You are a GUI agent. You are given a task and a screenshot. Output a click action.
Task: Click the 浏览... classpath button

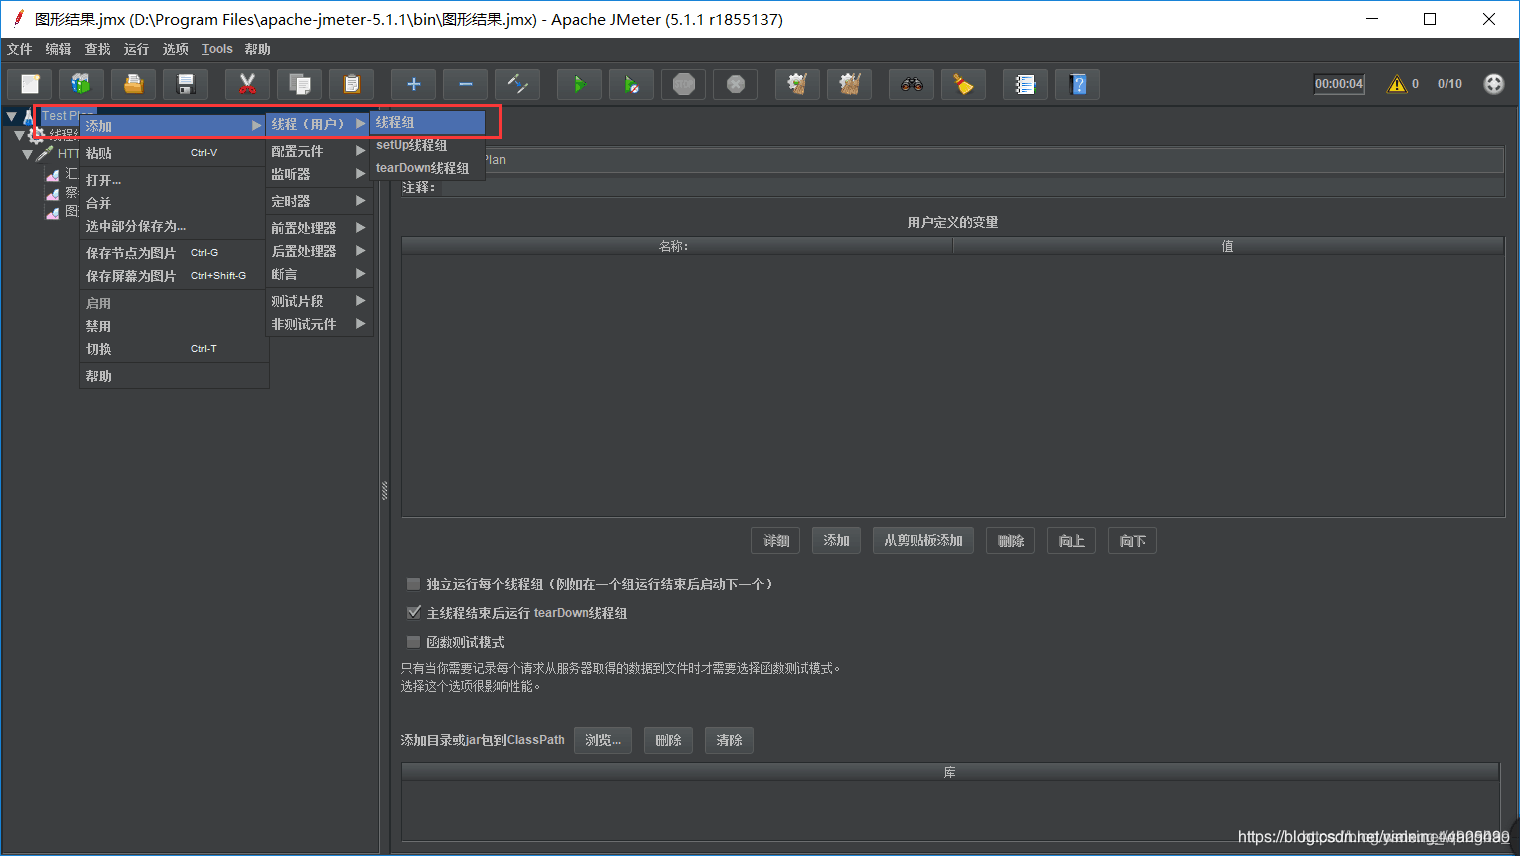point(603,740)
